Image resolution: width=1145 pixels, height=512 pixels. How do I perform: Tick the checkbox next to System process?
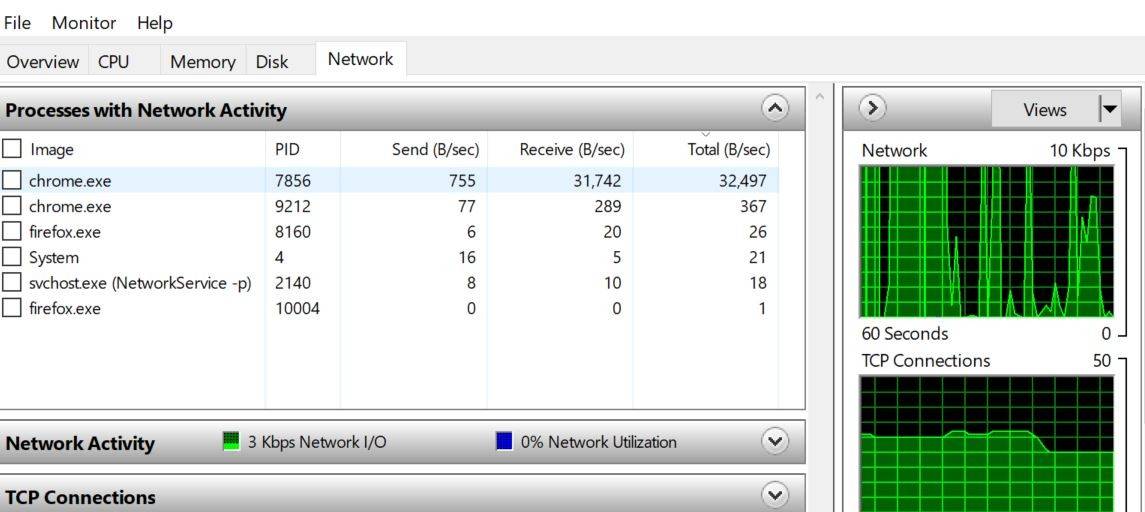pyautogui.click(x=12, y=257)
